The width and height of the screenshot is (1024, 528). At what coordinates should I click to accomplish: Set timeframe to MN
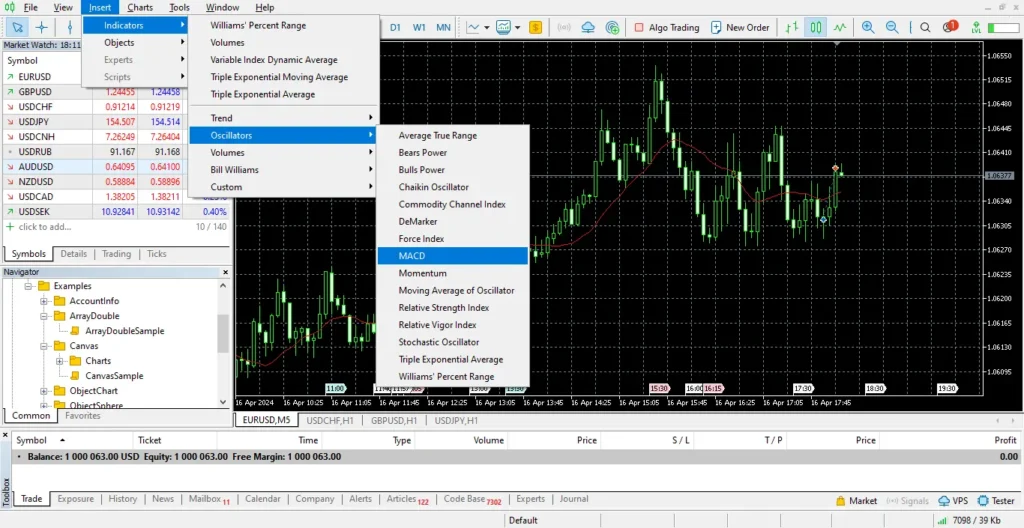coord(443,27)
